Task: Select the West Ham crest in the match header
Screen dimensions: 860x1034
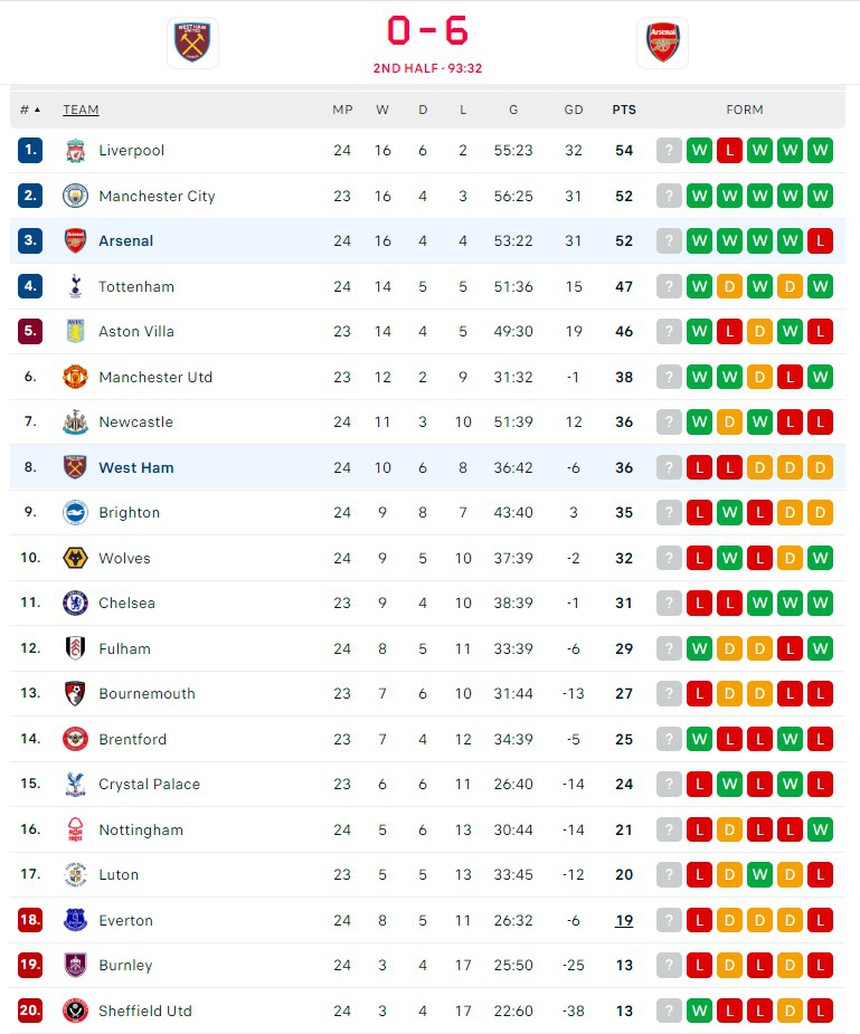Action: click(192, 43)
